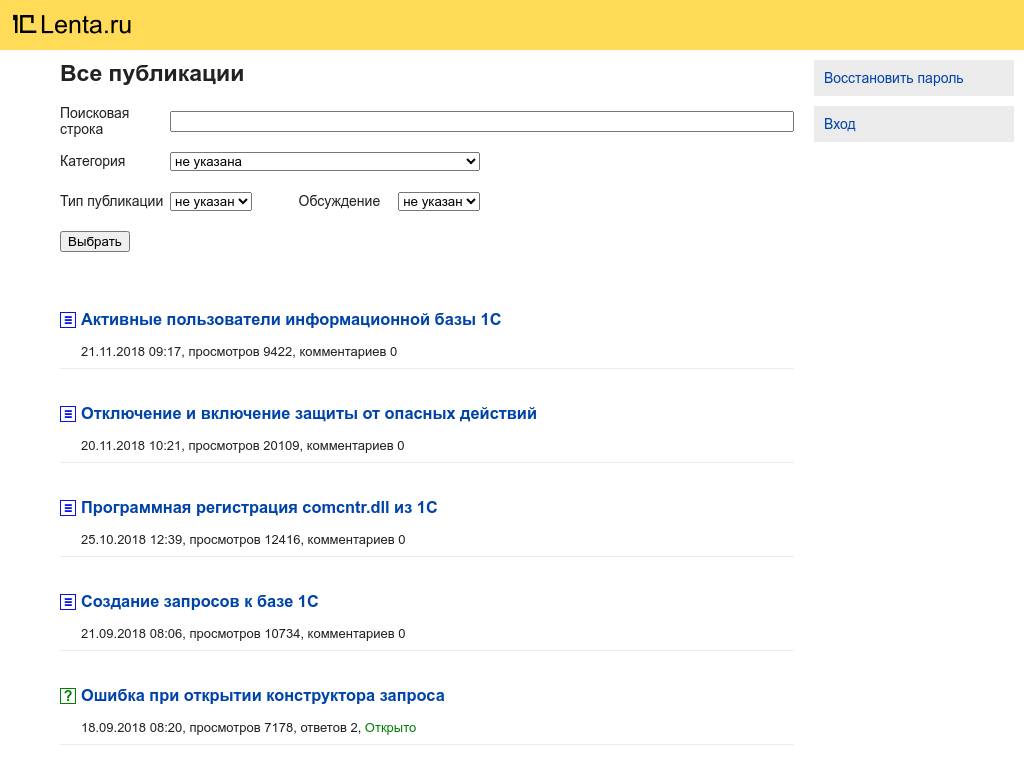This screenshot has height=768, width=1024.
Task: Click the icon beside Программная регистрация comcntr.dll
Action: [x=68, y=507]
